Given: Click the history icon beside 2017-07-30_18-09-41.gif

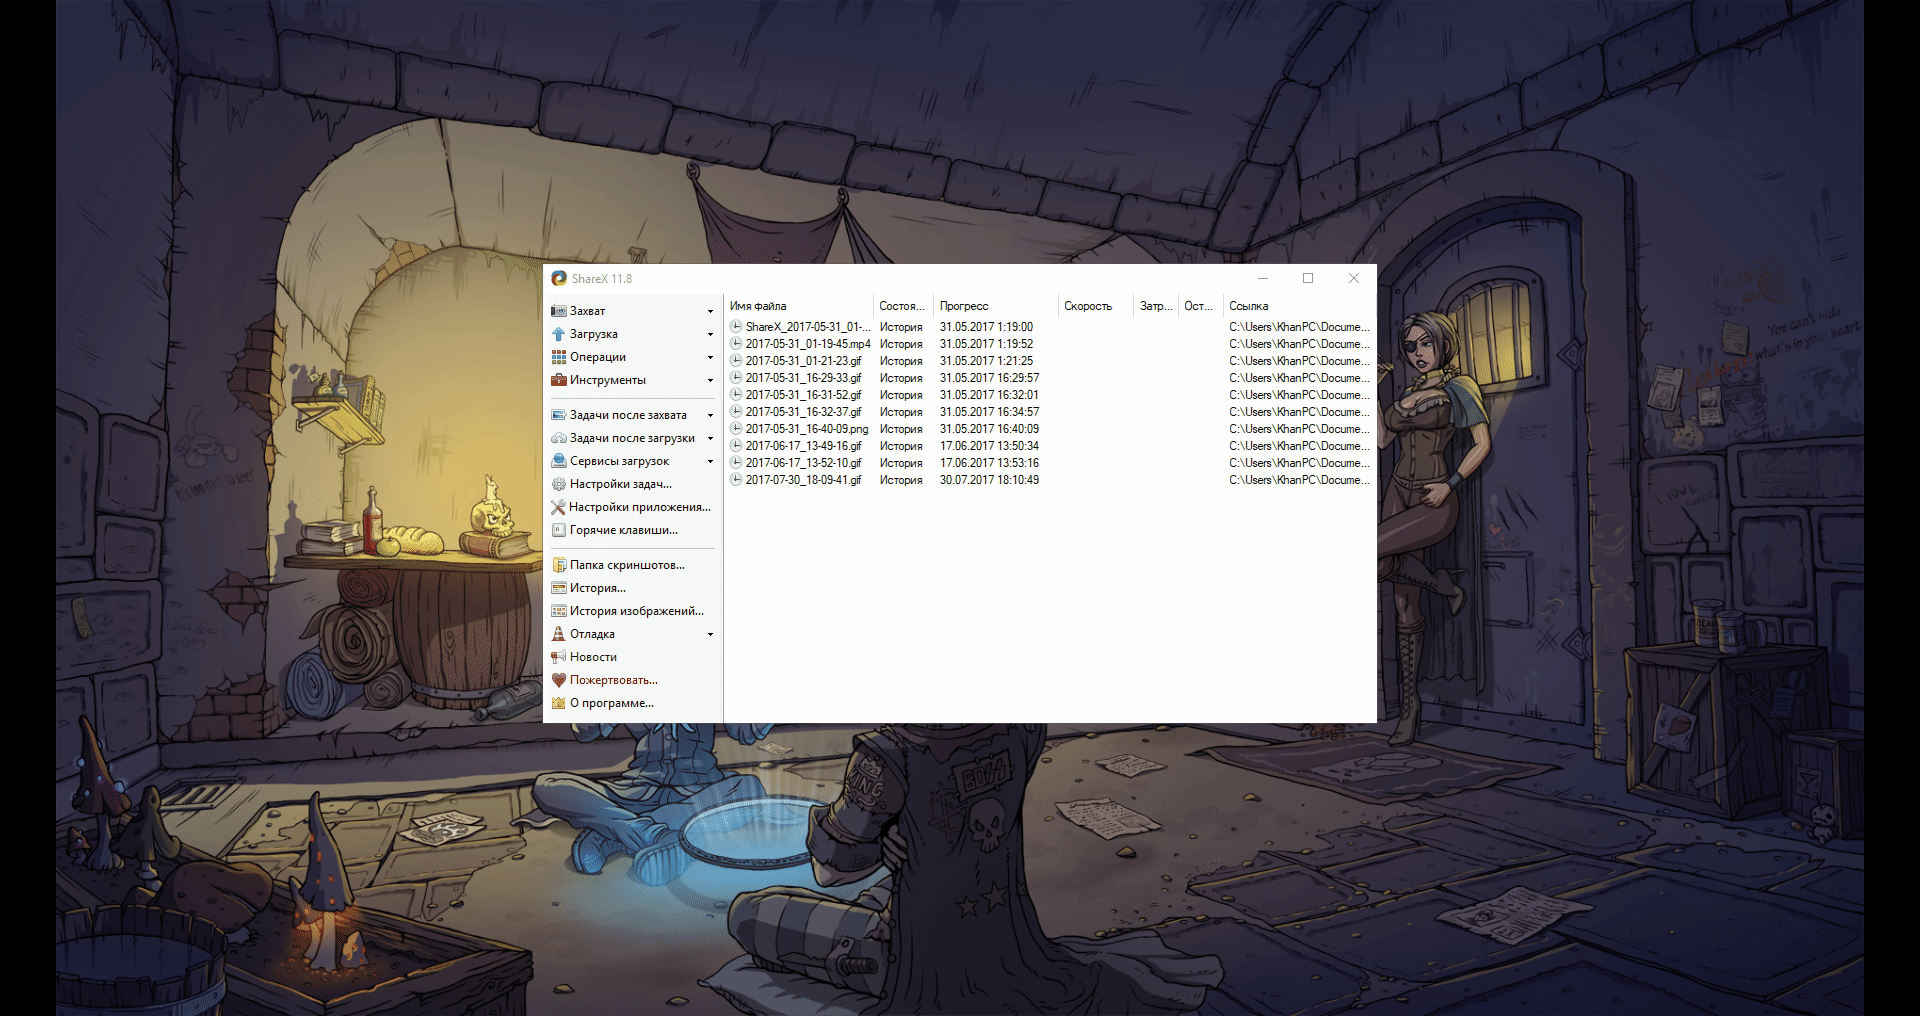Looking at the screenshot, I should pyautogui.click(x=736, y=480).
